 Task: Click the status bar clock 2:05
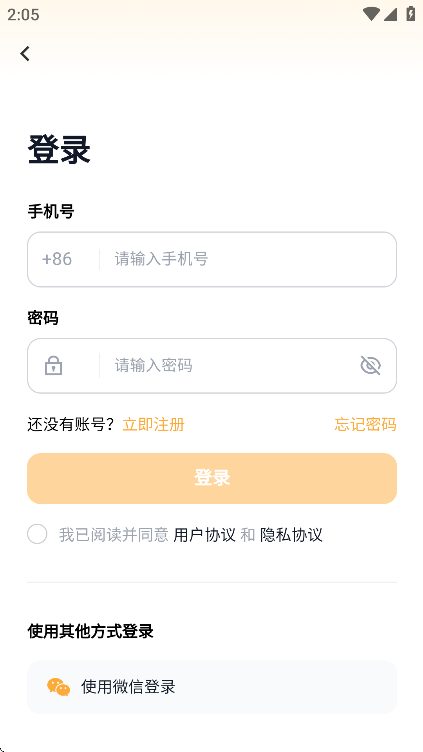(23, 14)
